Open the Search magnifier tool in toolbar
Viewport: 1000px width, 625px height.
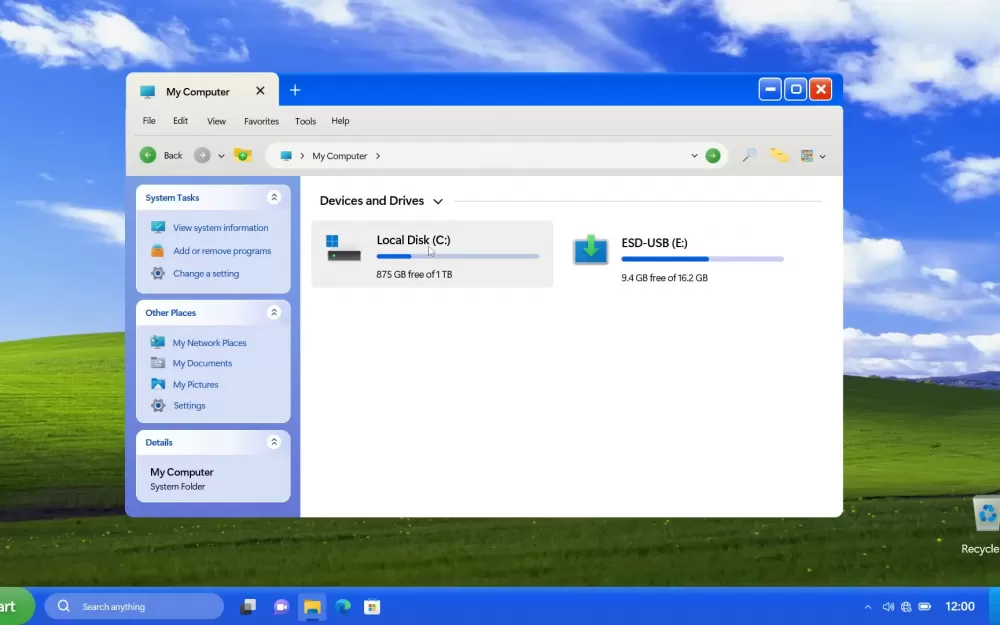(x=748, y=156)
